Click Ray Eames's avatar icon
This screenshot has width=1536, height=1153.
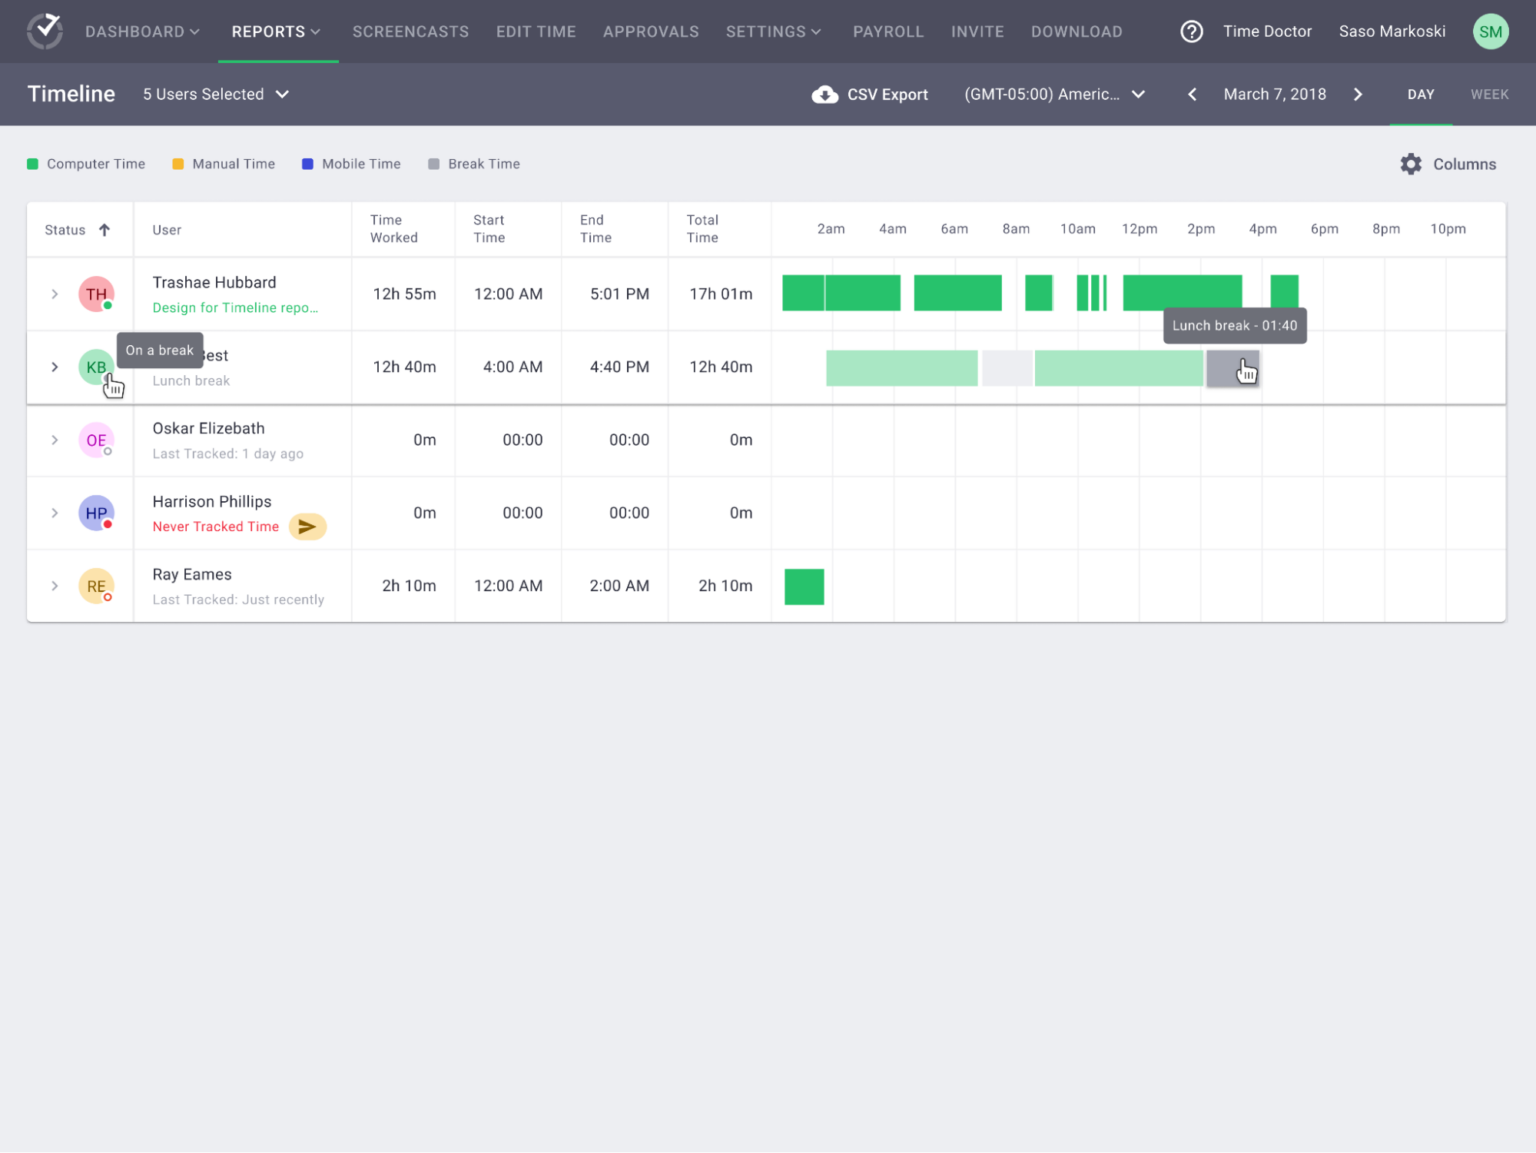coord(95,585)
